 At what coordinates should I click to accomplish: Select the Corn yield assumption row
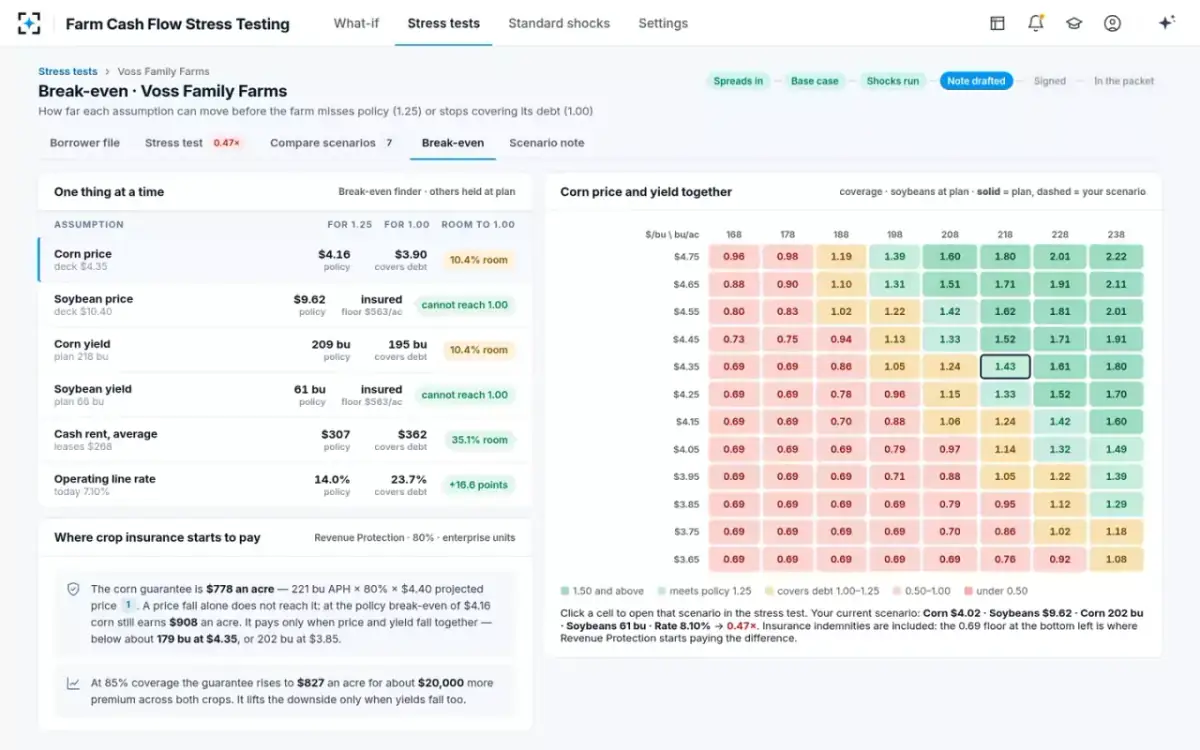pos(285,350)
